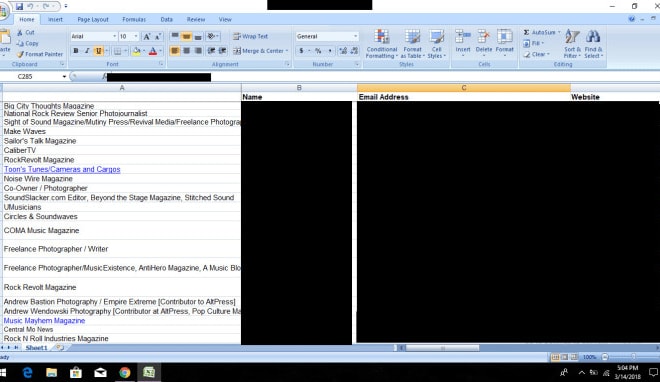
Task: Switch to the Page Layout tab
Action: pos(93,19)
